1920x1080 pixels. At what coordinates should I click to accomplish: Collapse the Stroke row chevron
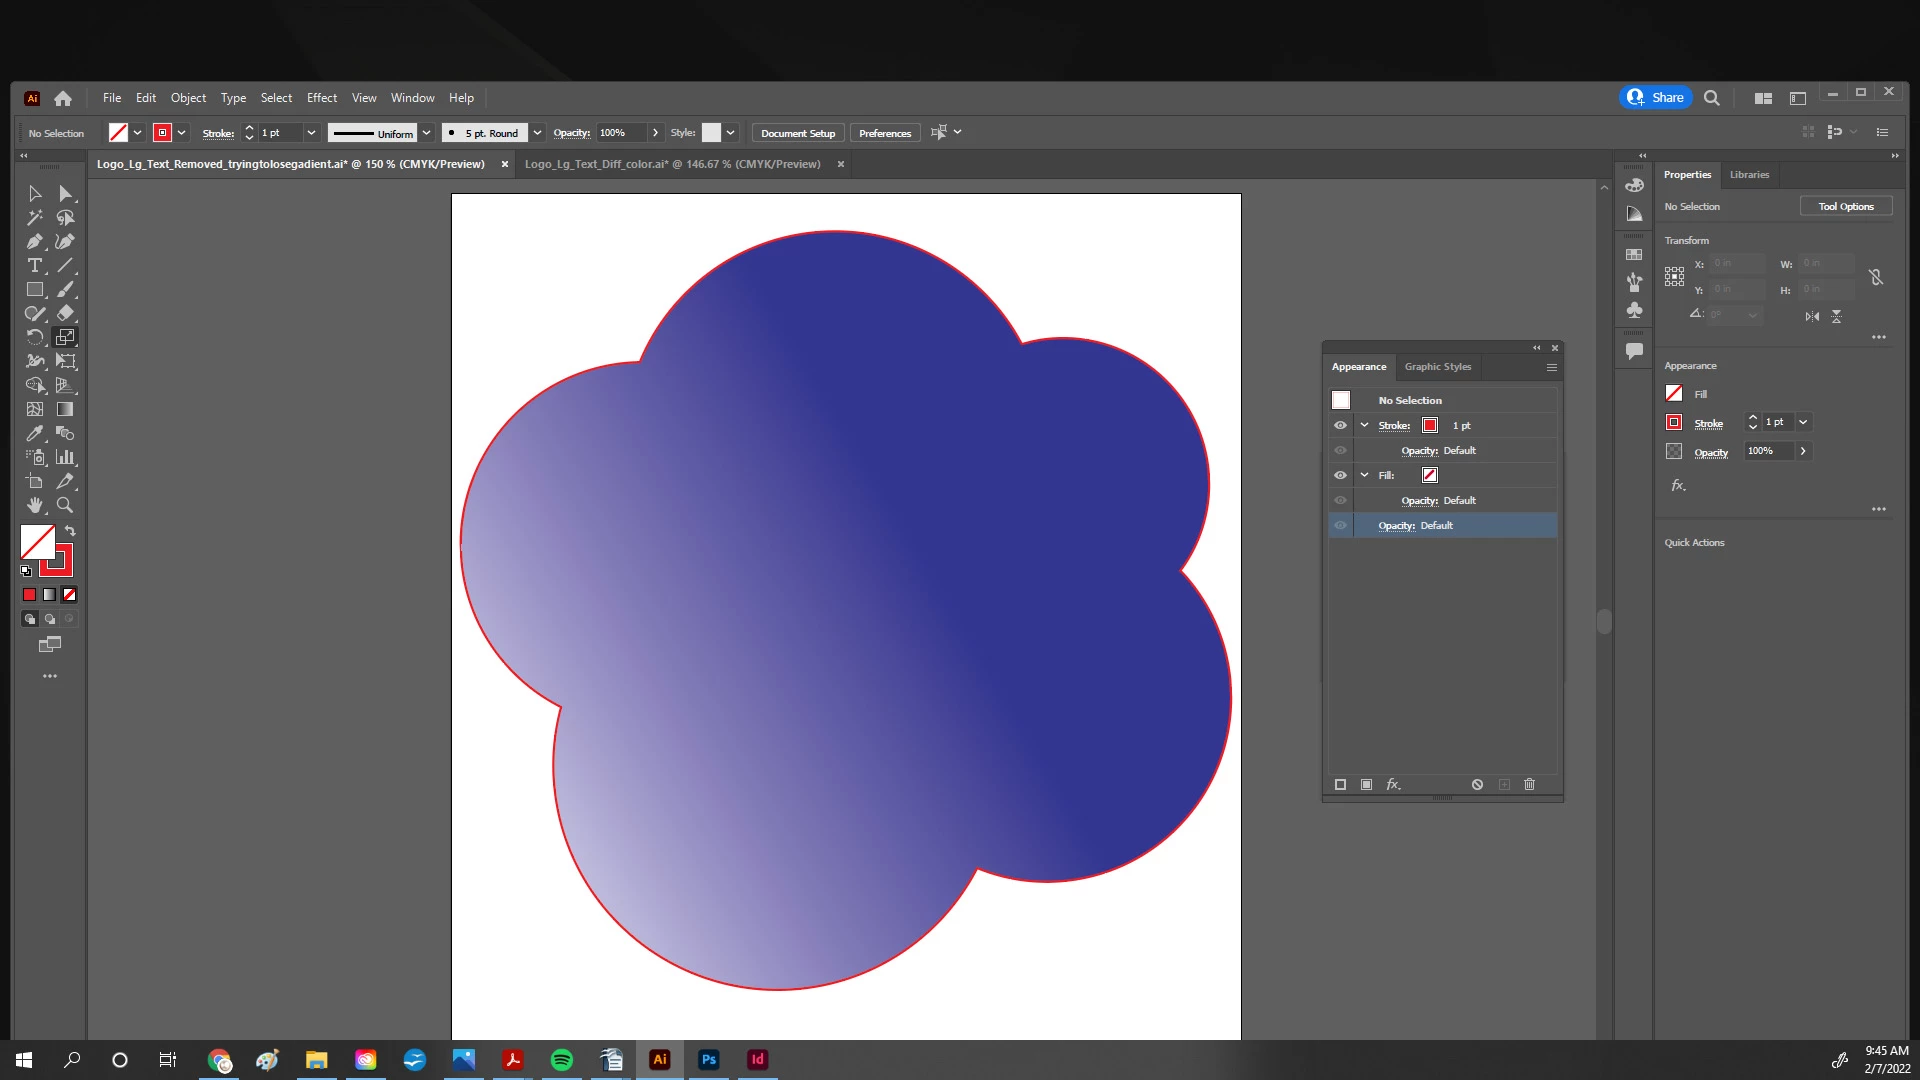[1364, 425]
